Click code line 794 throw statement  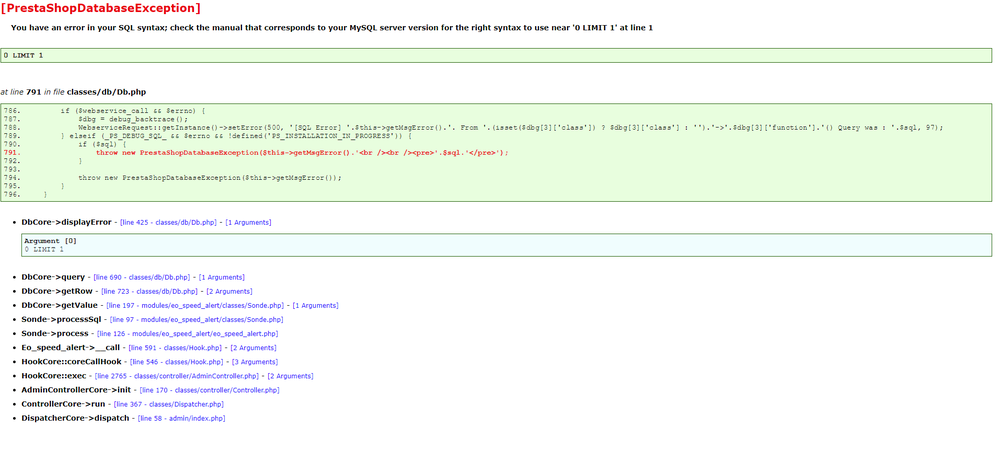point(210,178)
